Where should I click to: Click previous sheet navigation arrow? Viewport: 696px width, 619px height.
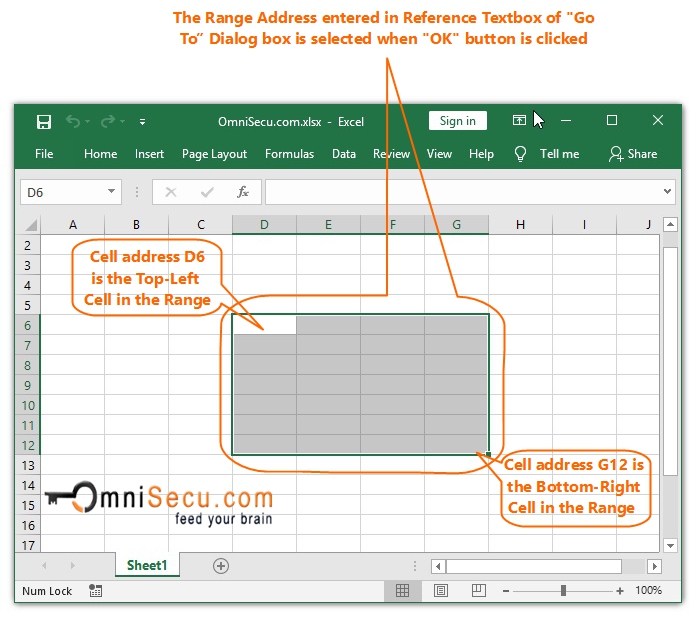click(x=44, y=565)
